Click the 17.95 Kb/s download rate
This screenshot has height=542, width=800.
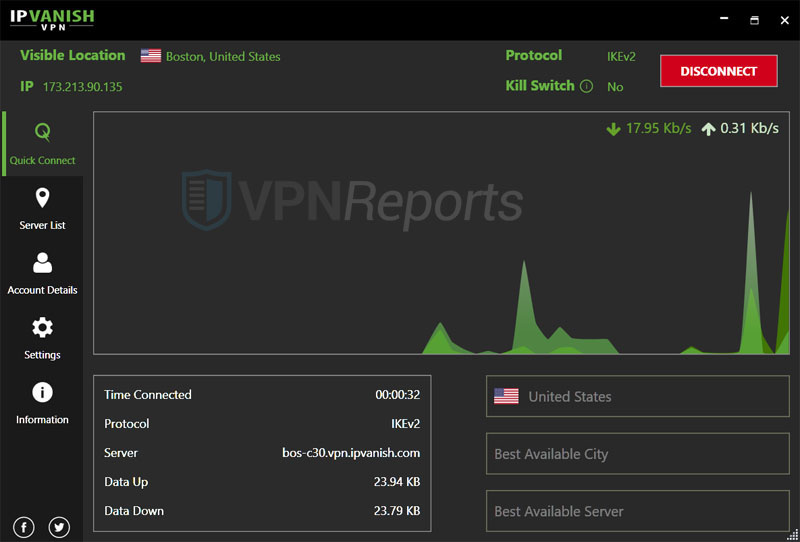[658, 128]
